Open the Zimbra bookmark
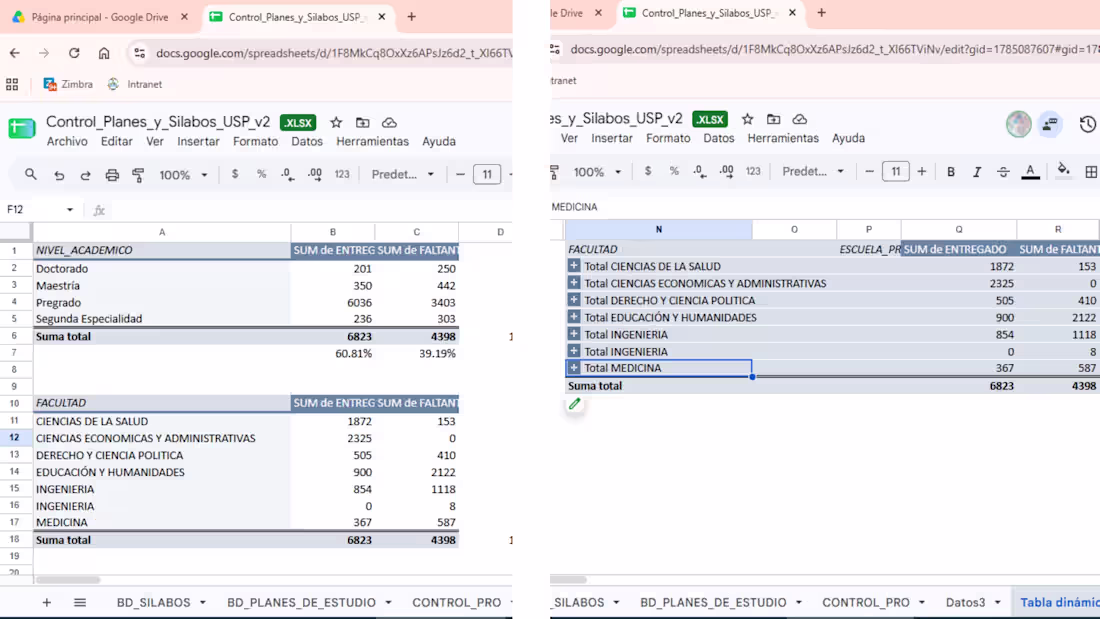Image resolution: width=1100 pixels, height=619 pixels. coord(68,84)
